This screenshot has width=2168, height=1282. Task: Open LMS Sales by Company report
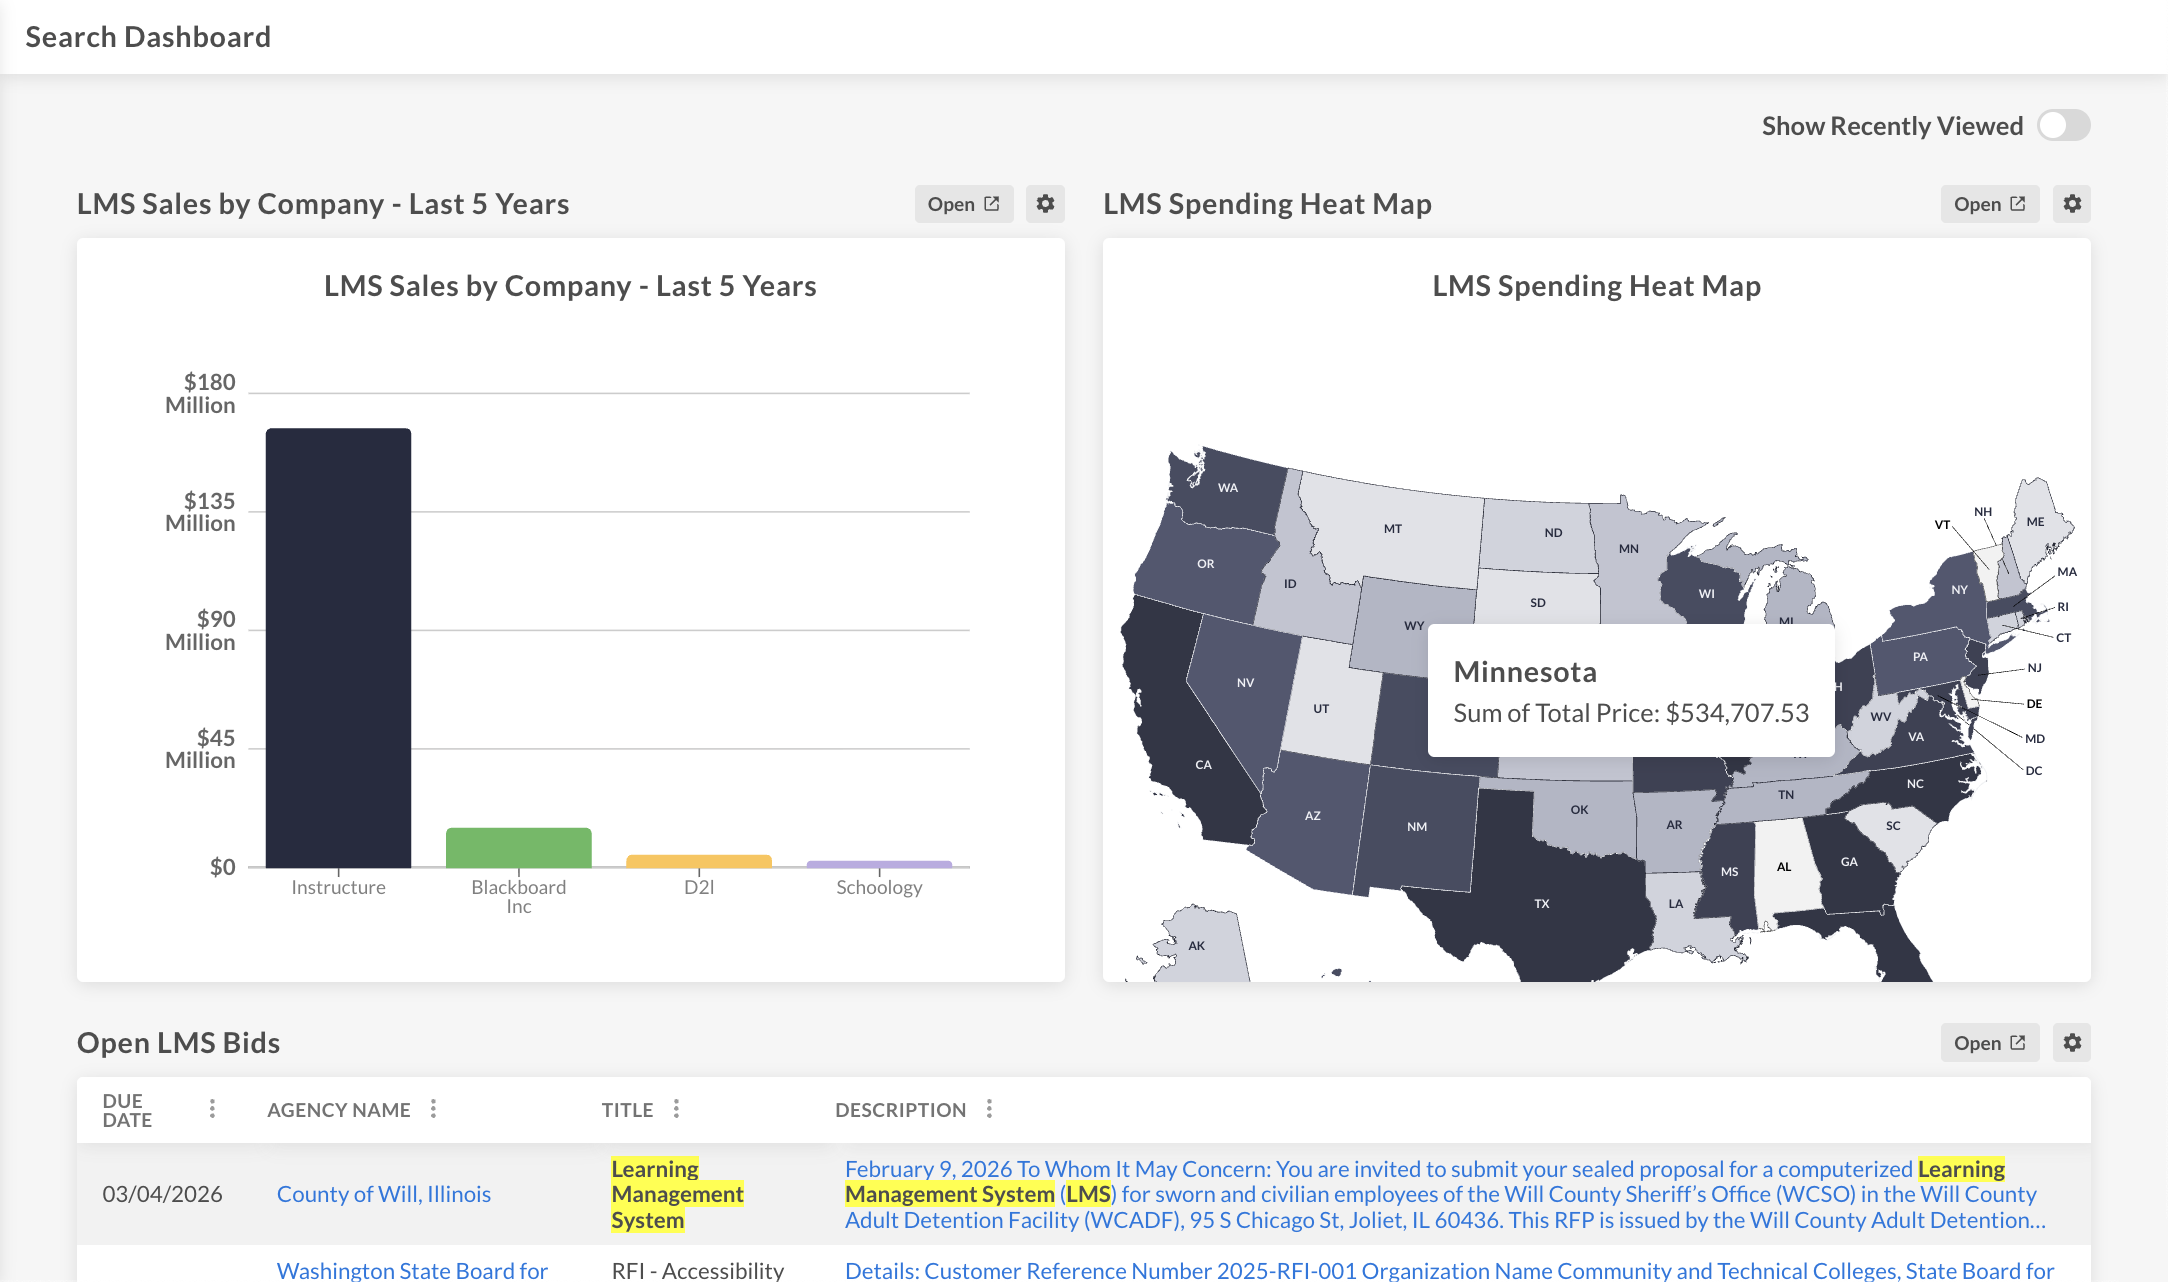tap(963, 204)
